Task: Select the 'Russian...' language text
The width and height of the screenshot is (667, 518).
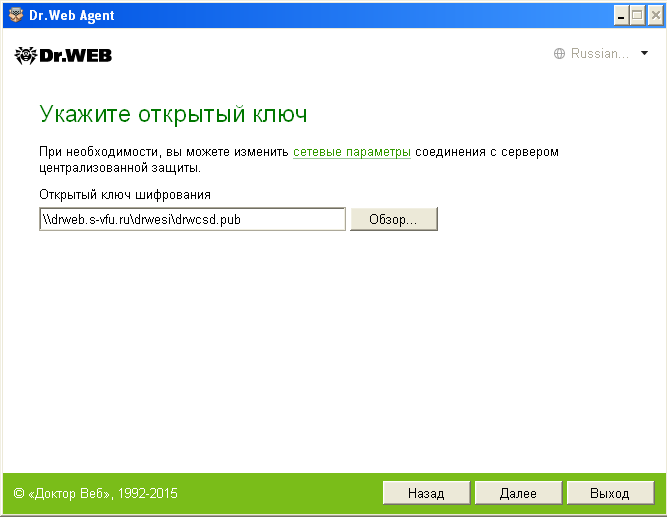Action: click(x=599, y=54)
